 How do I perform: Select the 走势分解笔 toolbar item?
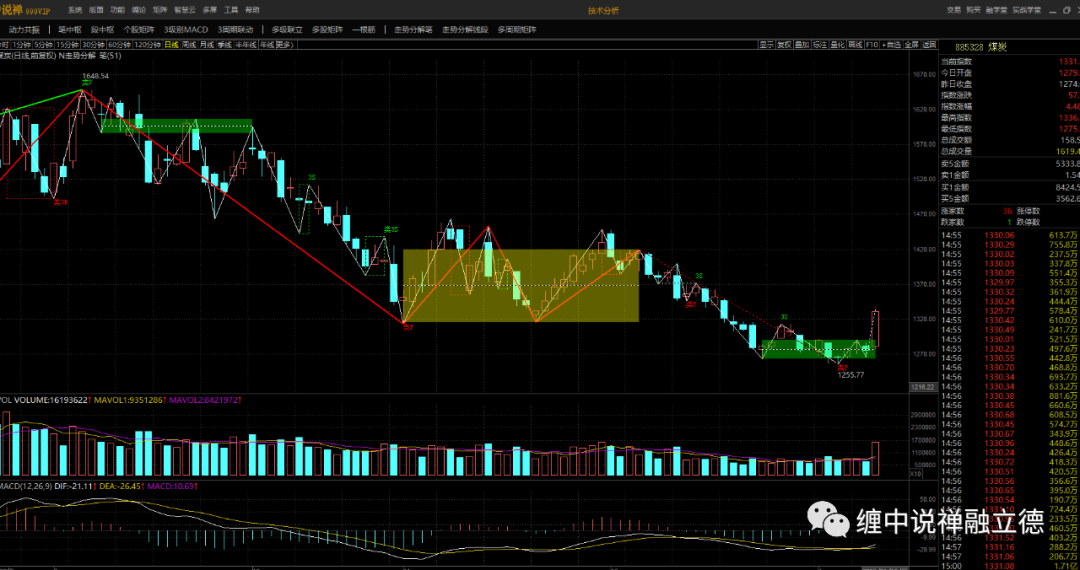point(413,30)
